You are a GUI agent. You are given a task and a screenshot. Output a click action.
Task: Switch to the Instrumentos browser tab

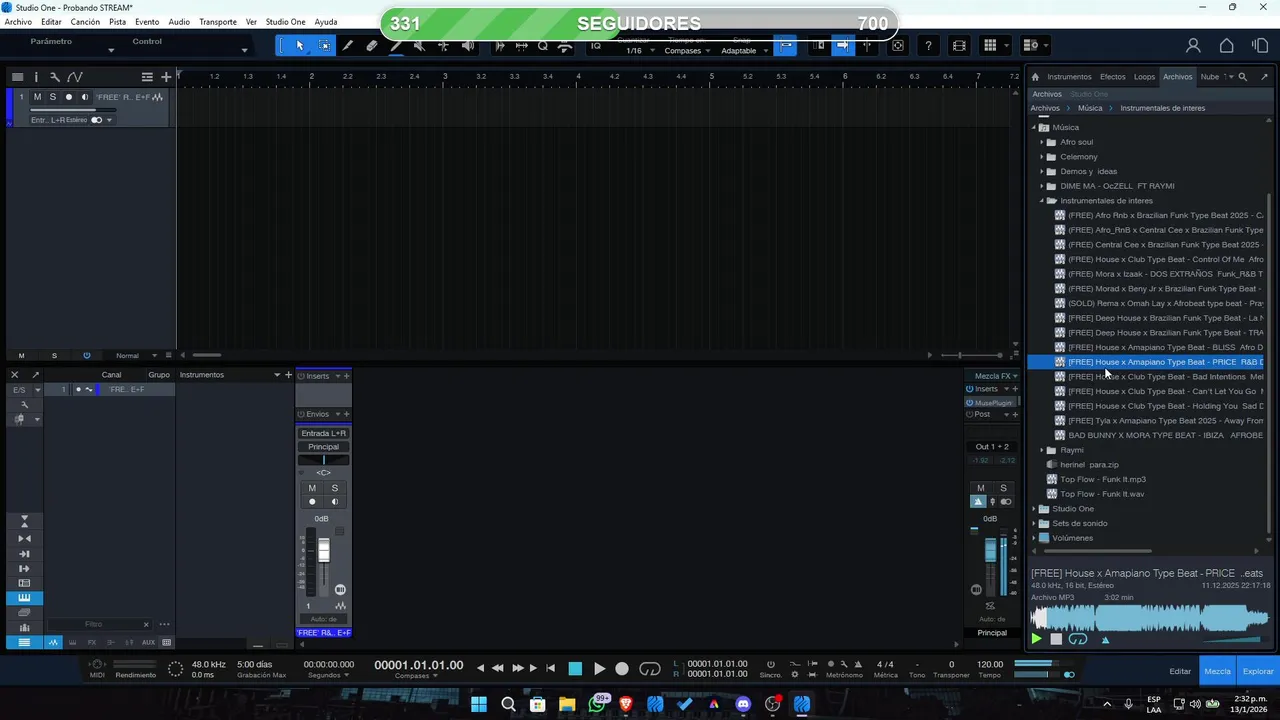point(1070,77)
